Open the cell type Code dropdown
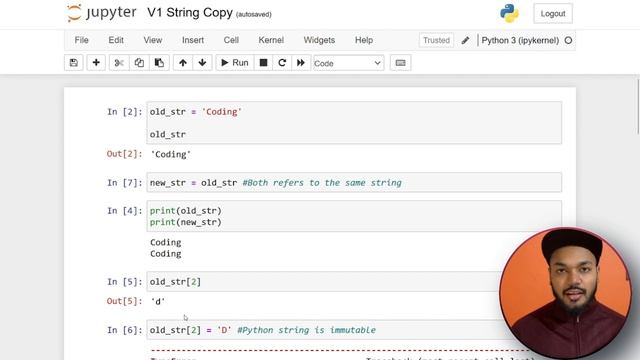The width and height of the screenshot is (640, 360). tap(349, 63)
